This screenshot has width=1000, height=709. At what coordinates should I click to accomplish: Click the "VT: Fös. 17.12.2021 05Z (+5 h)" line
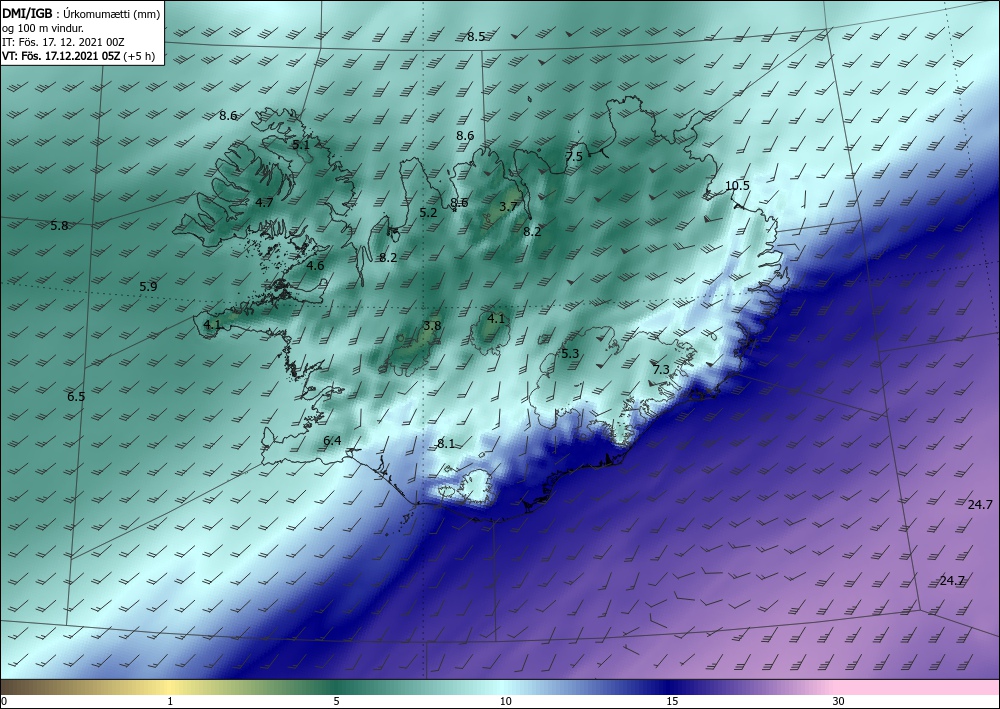(x=79, y=56)
